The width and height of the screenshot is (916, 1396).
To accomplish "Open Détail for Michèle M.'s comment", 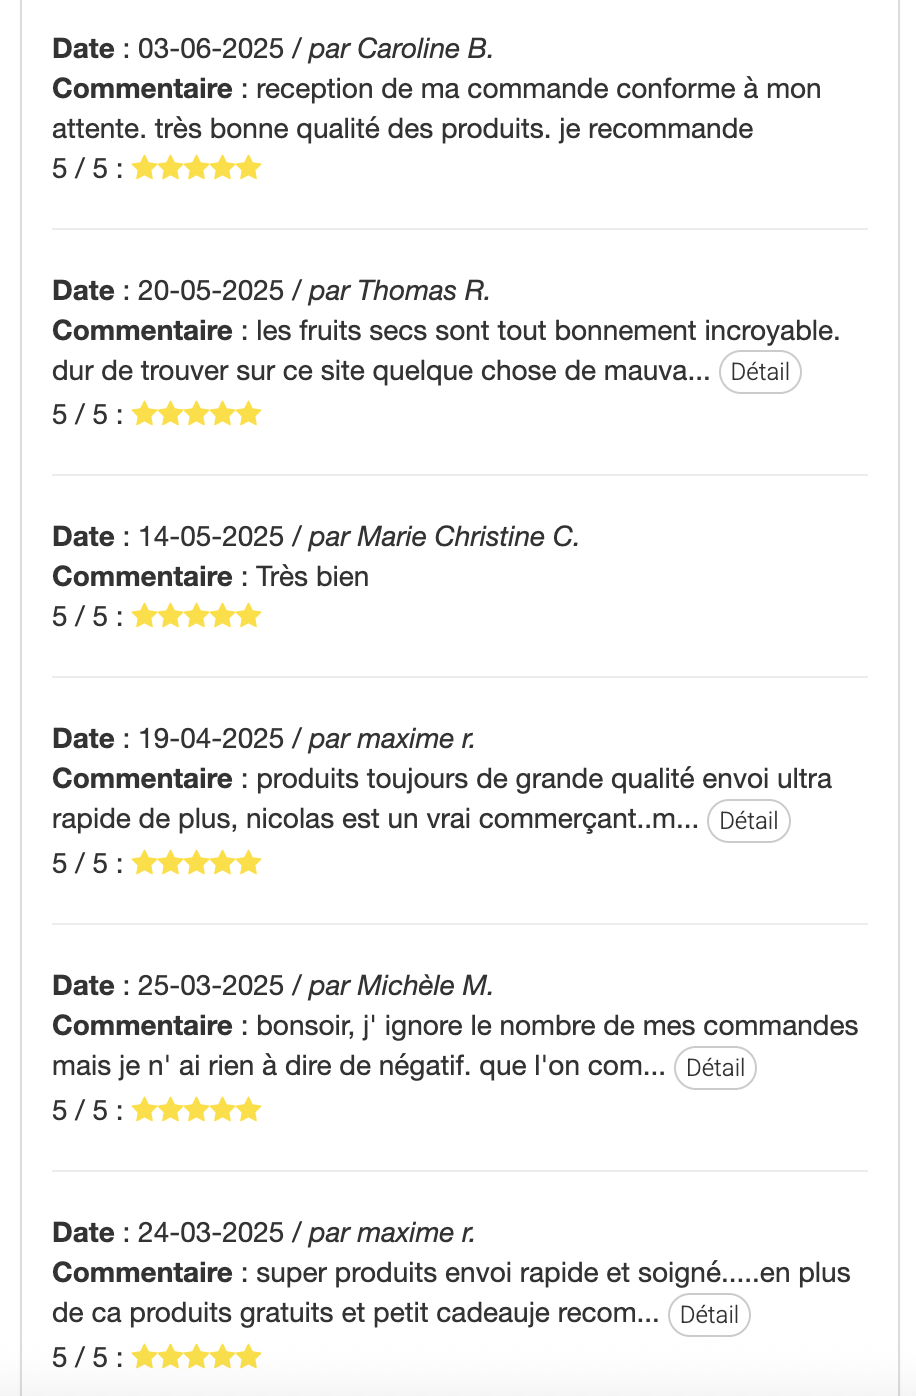I will pyautogui.click(x=715, y=1068).
